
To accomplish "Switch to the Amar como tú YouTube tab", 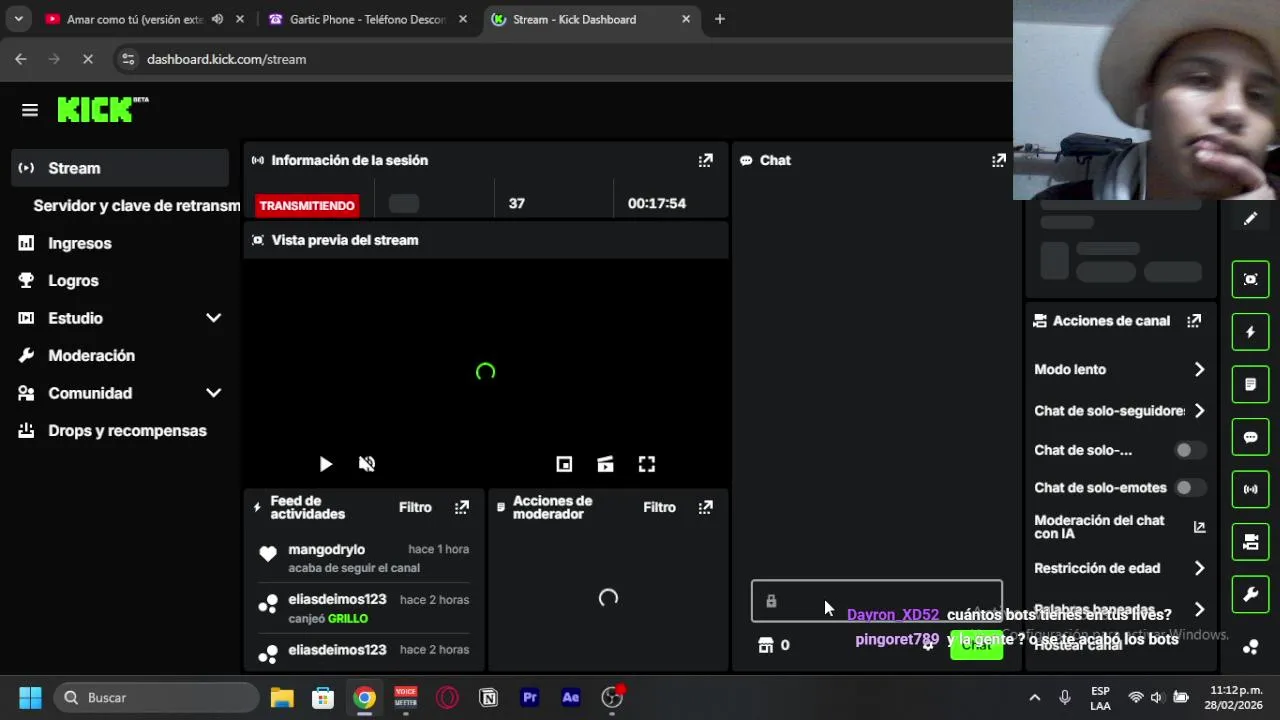I will (x=124, y=19).
